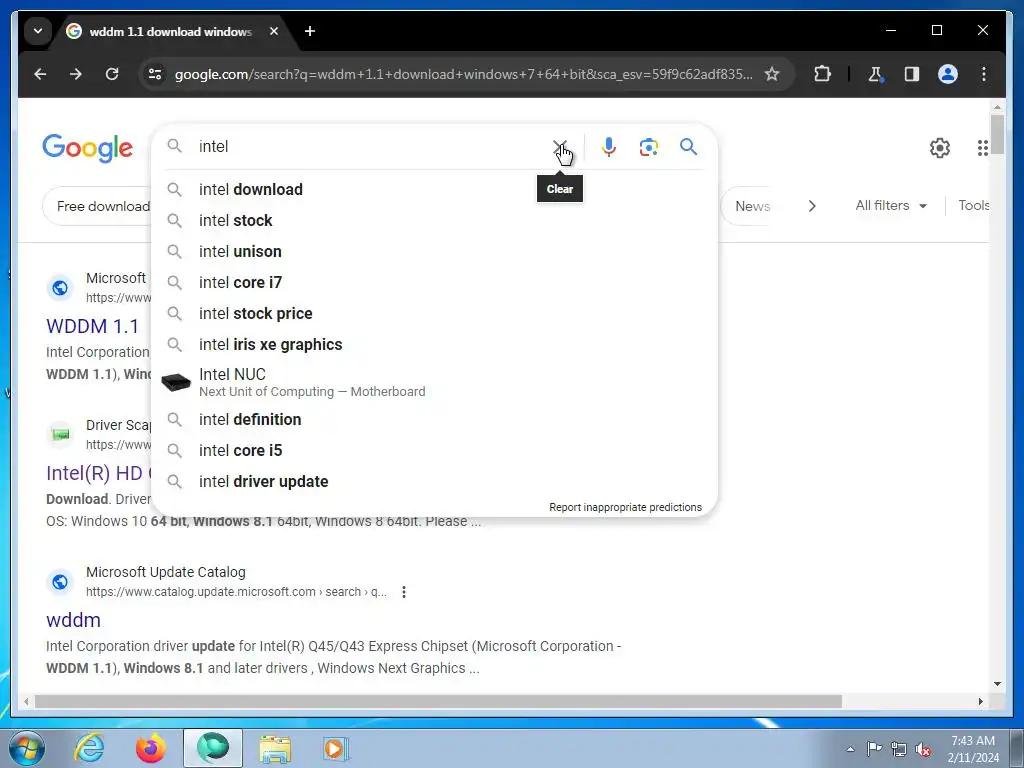Open Action Center flag icon
Viewport: 1024px width, 768px height.
874,749
